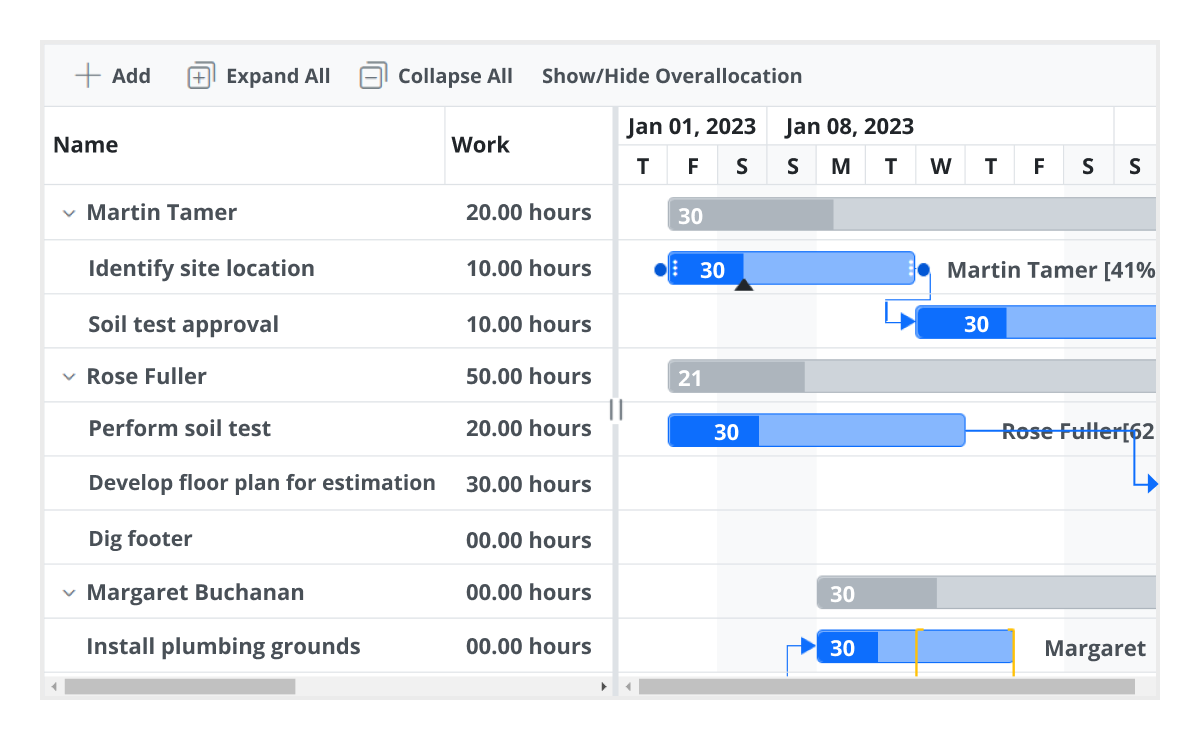Click the Collapse All icon

371,74
